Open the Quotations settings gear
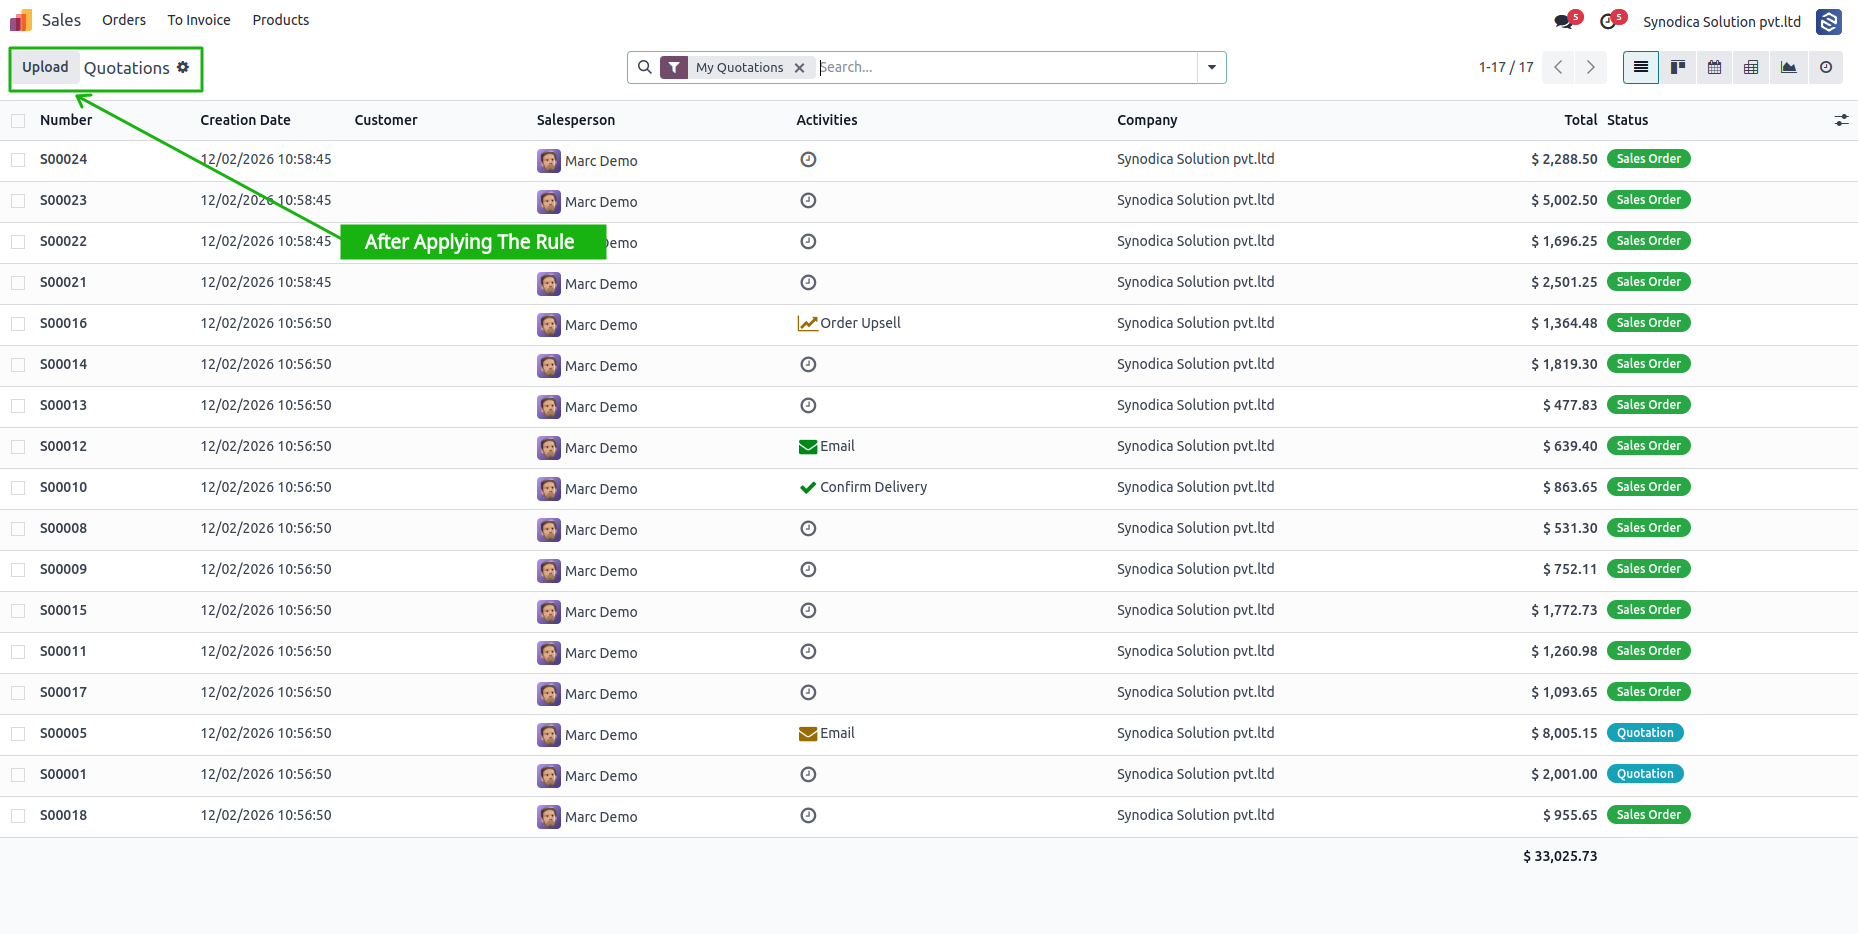The width and height of the screenshot is (1858, 934). point(183,67)
